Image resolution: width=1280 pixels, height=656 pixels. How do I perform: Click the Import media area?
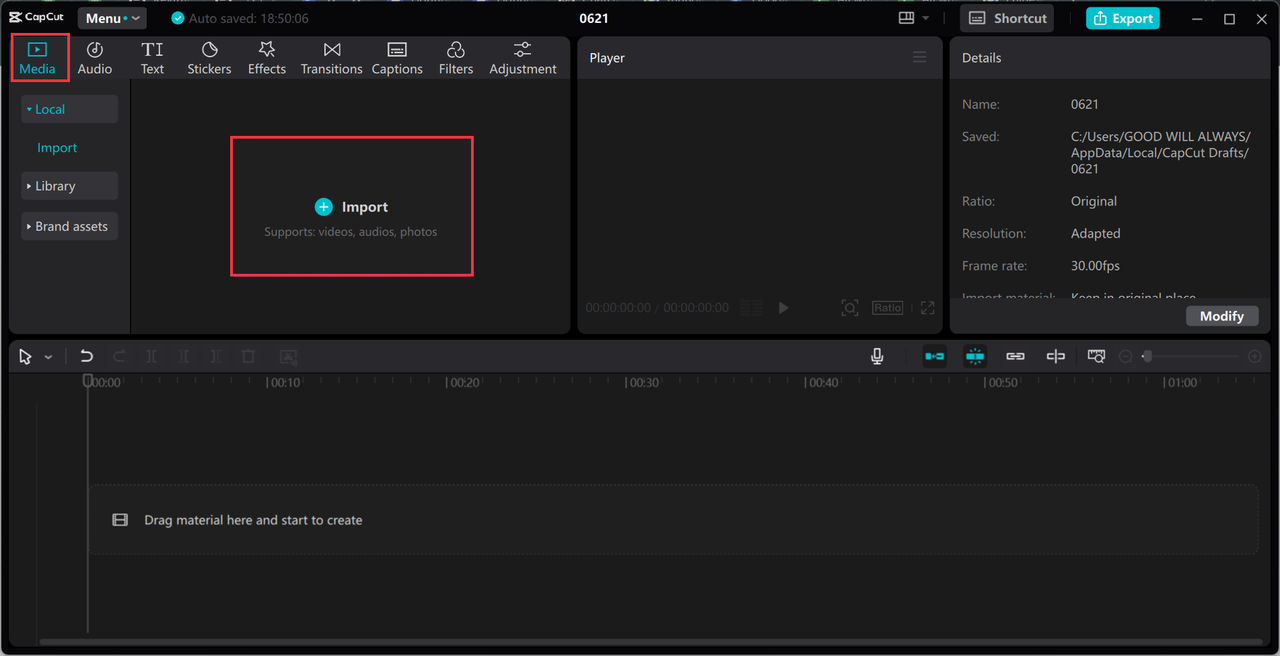pyautogui.click(x=352, y=207)
